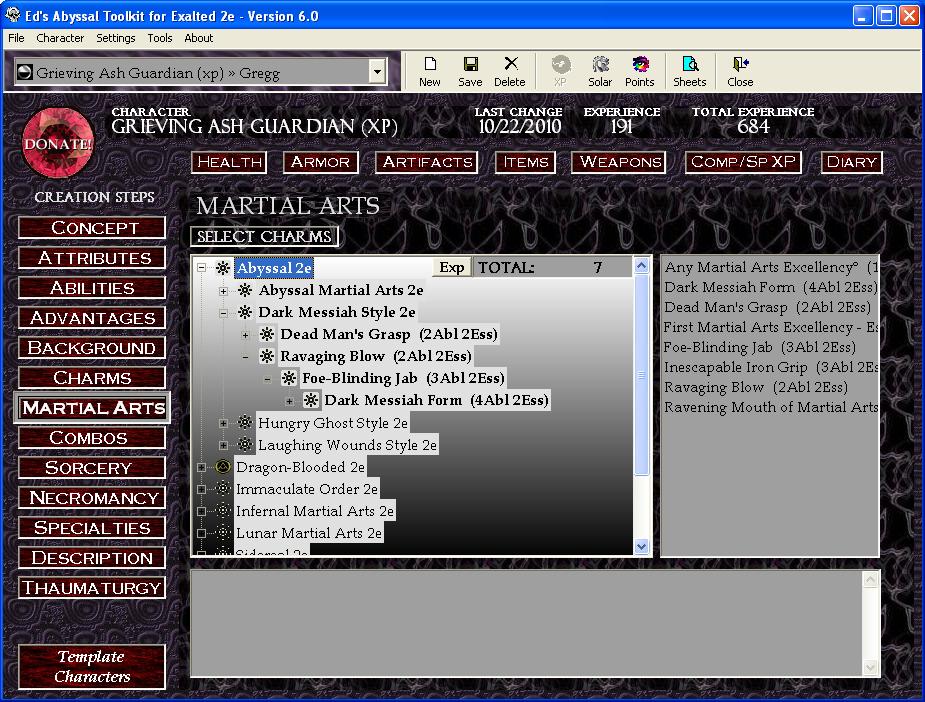The width and height of the screenshot is (925, 702).
Task: Open character Sheets from the toolbar
Action: [690, 64]
